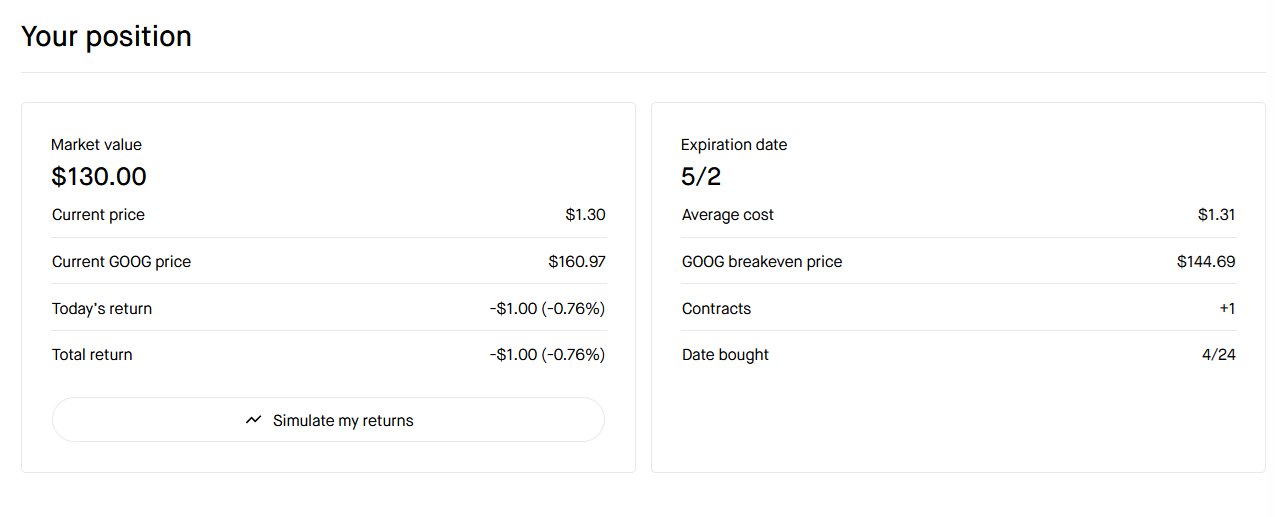
Task: Select the Average cost row label
Action: 728,215
